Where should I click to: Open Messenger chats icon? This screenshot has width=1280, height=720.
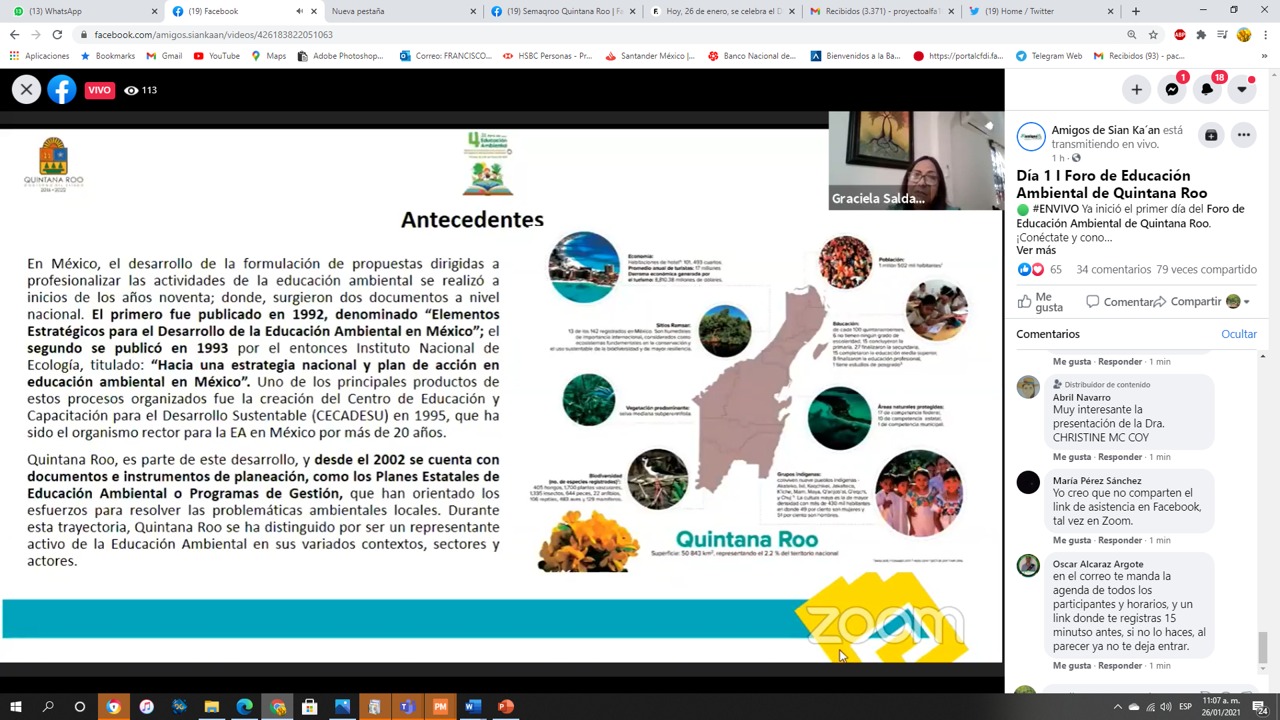click(x=1172, y=90)
